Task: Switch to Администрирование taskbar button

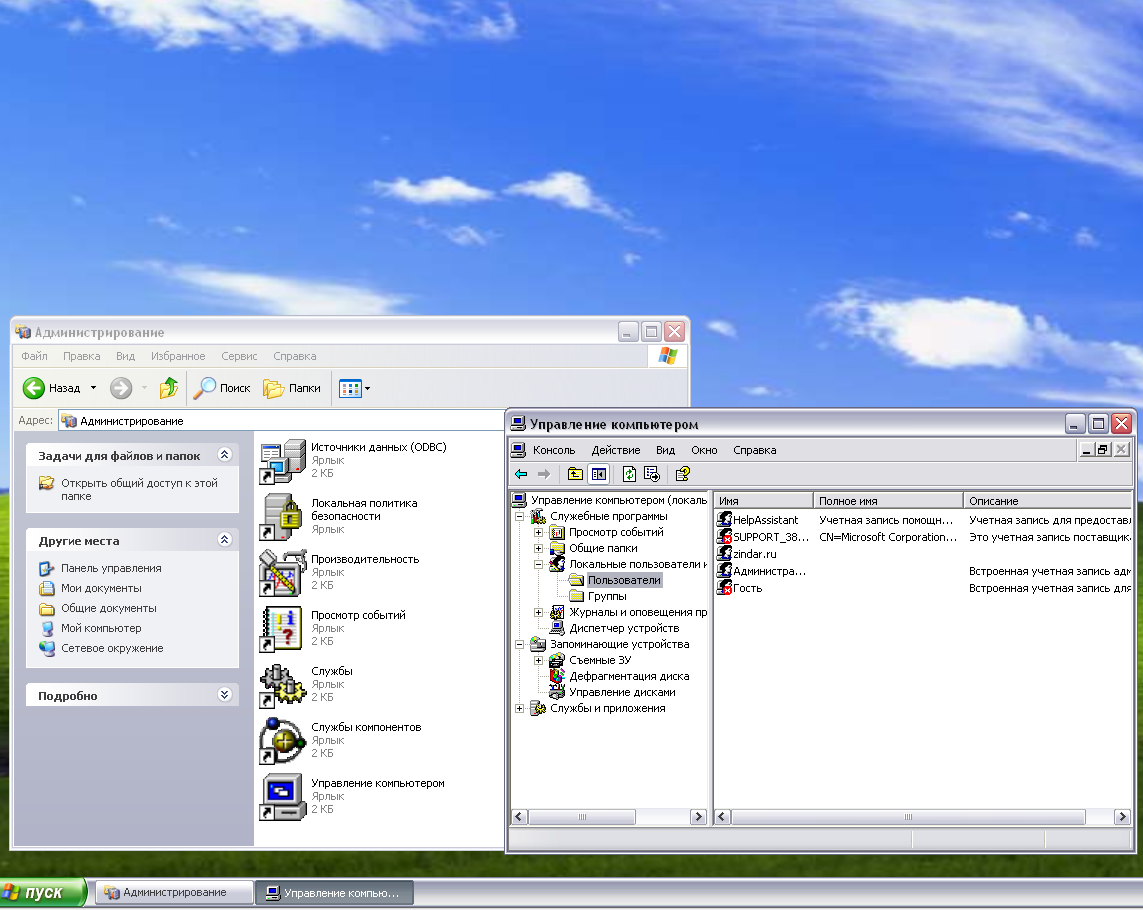Action: (174, 892)
